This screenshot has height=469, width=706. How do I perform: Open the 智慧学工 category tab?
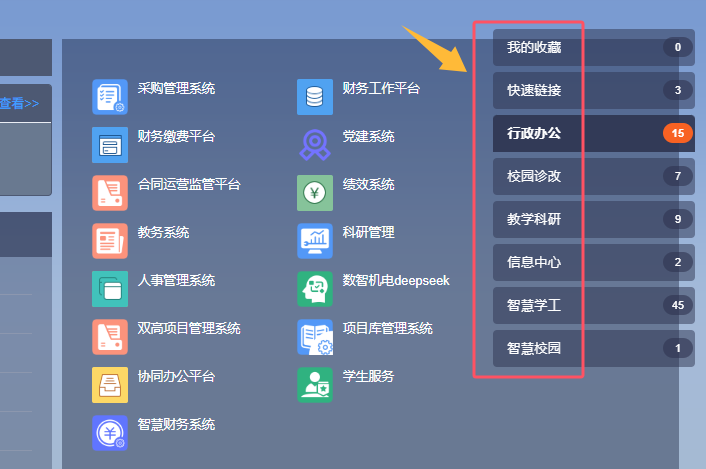pyautogui.click(x=593, y=305)
